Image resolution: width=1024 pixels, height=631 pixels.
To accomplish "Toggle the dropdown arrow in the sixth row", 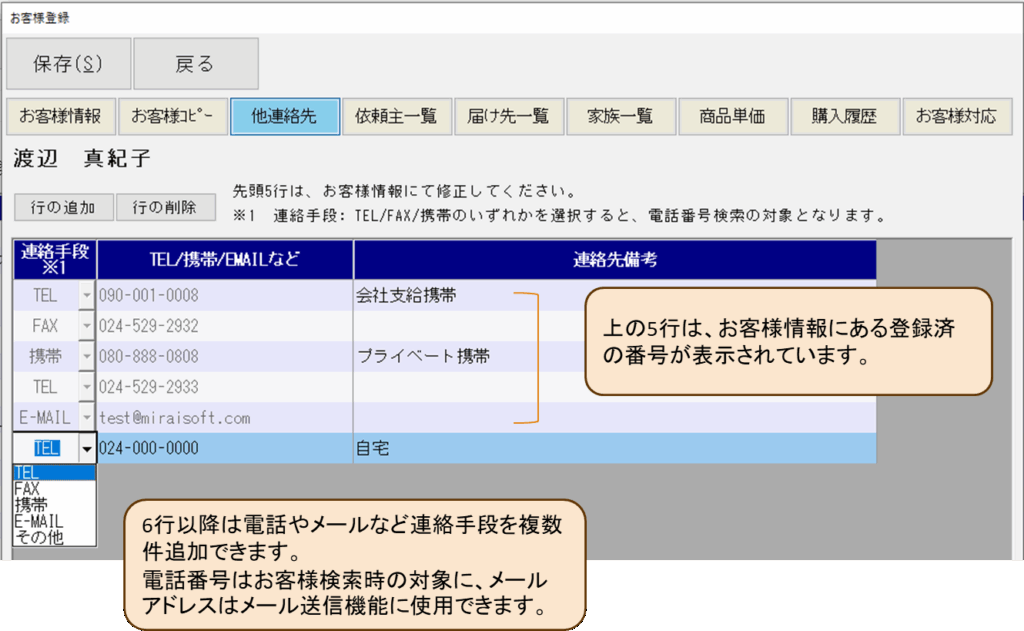I will click(x=86, y=449).
